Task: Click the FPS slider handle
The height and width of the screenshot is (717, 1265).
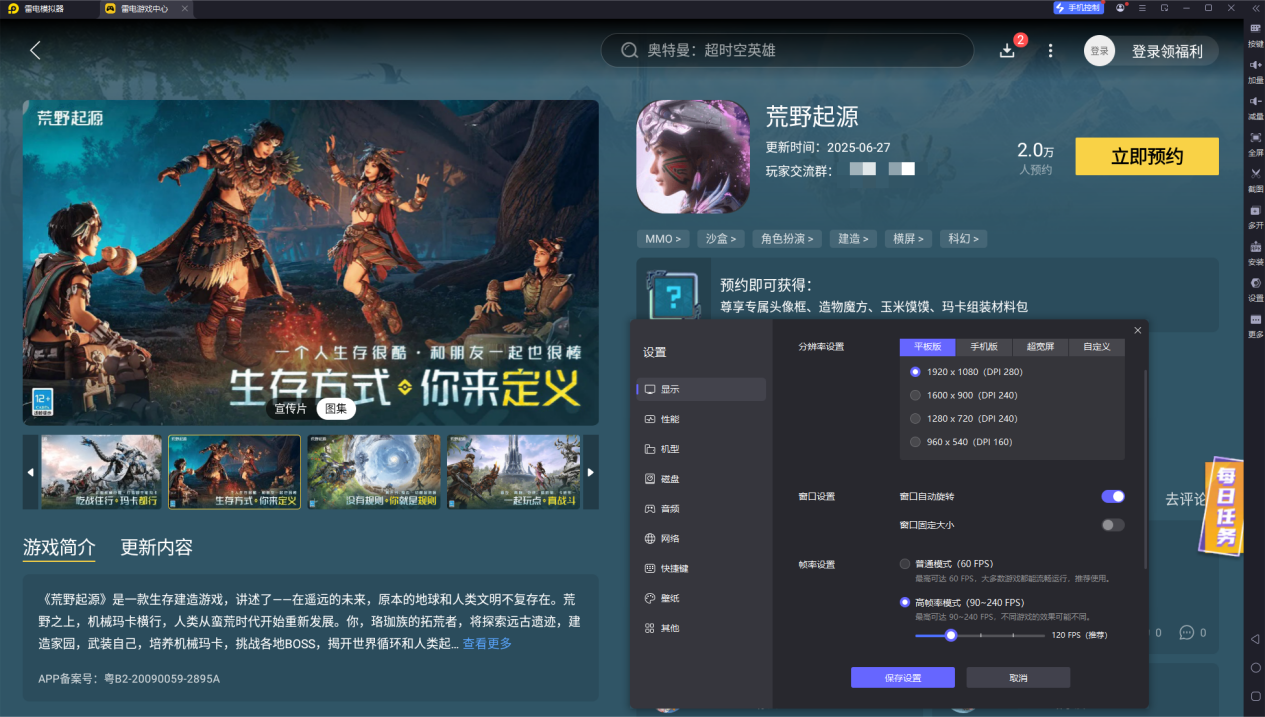Action: click(x=951, y=635)
